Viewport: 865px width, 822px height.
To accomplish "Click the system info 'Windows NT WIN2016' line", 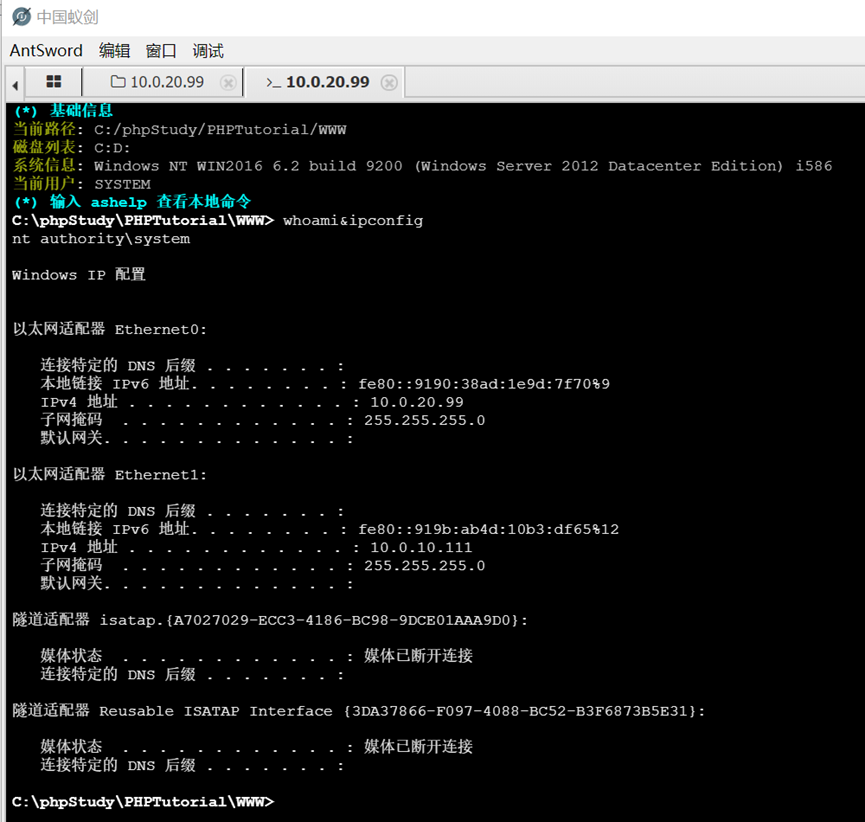I will [422, 166].
